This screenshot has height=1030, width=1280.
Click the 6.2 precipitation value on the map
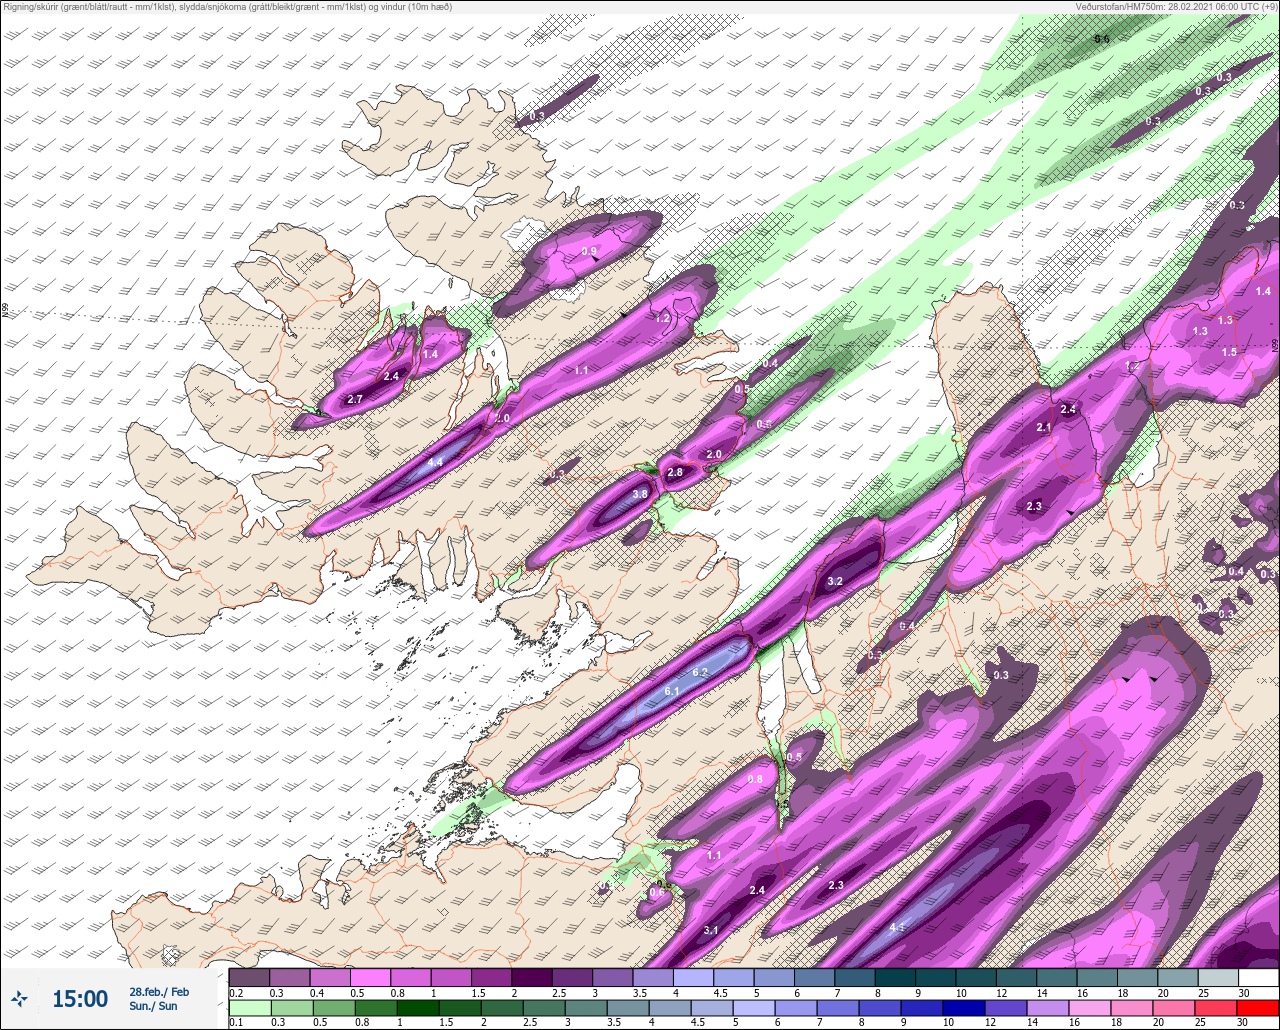click(x=700, y=672)
